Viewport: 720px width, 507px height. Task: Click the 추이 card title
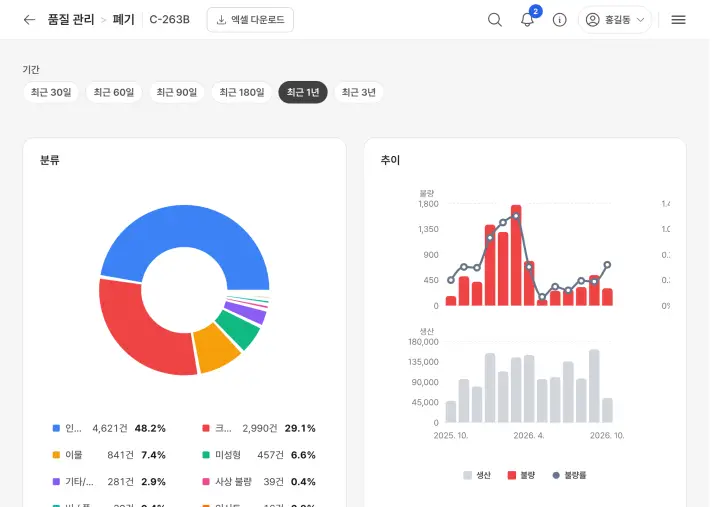pos(390,160)
